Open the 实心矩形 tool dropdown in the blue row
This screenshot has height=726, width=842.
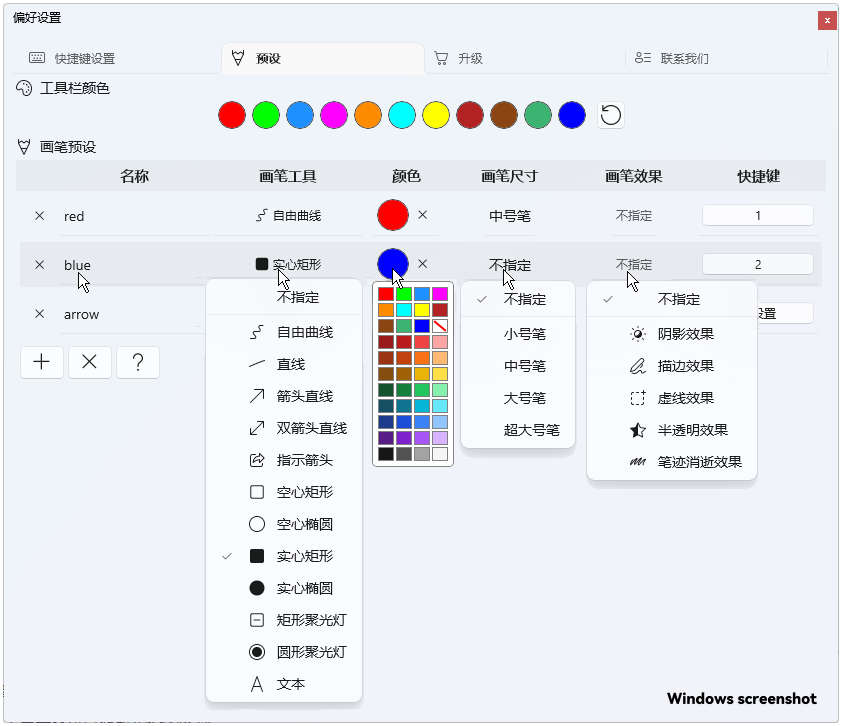click(288, 264)
